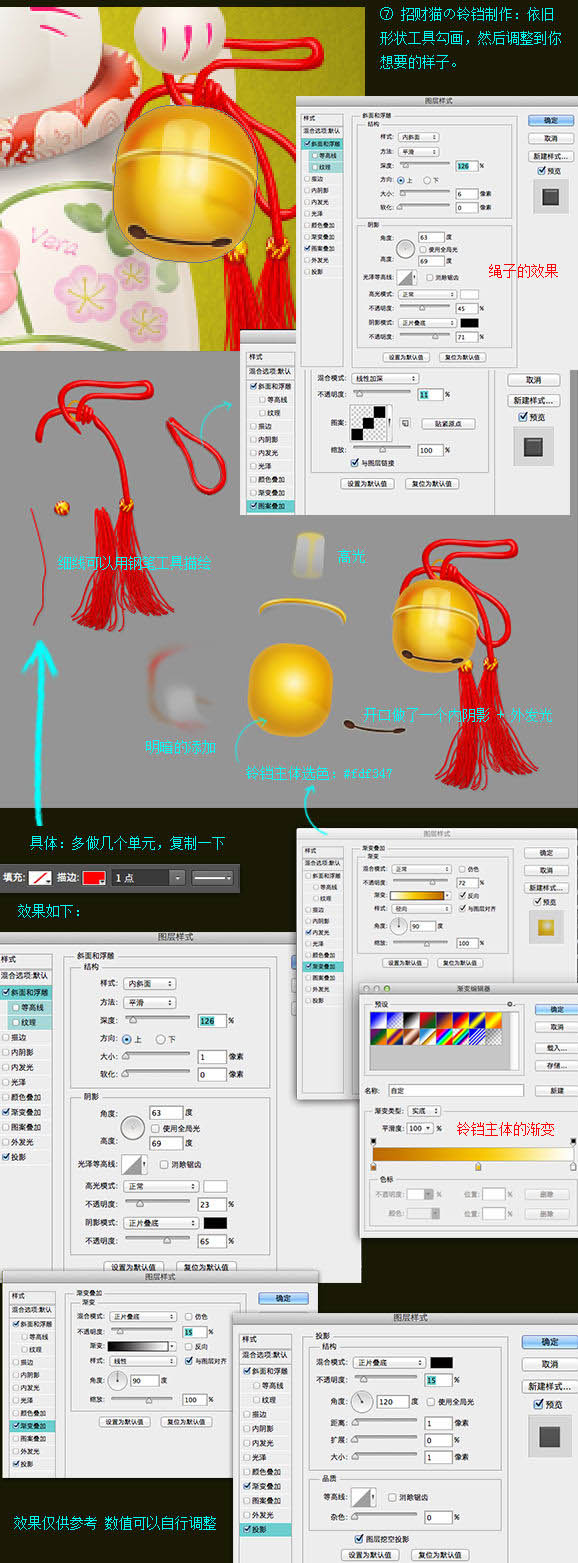Uncheck 与图层链接 in pattern overlay dialog
The image size is (578, 1563).
click(x=354, y=463)
